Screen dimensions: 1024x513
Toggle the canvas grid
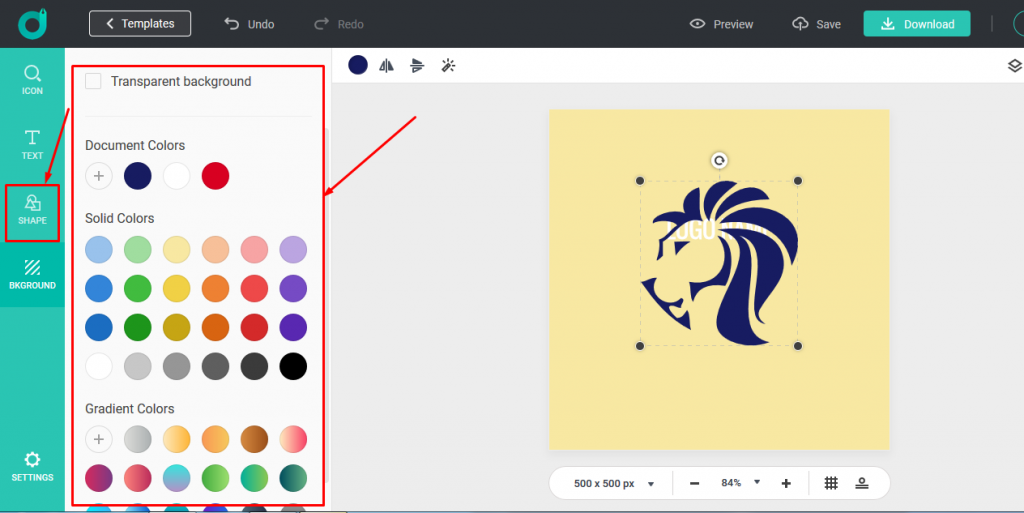[831, 484]
